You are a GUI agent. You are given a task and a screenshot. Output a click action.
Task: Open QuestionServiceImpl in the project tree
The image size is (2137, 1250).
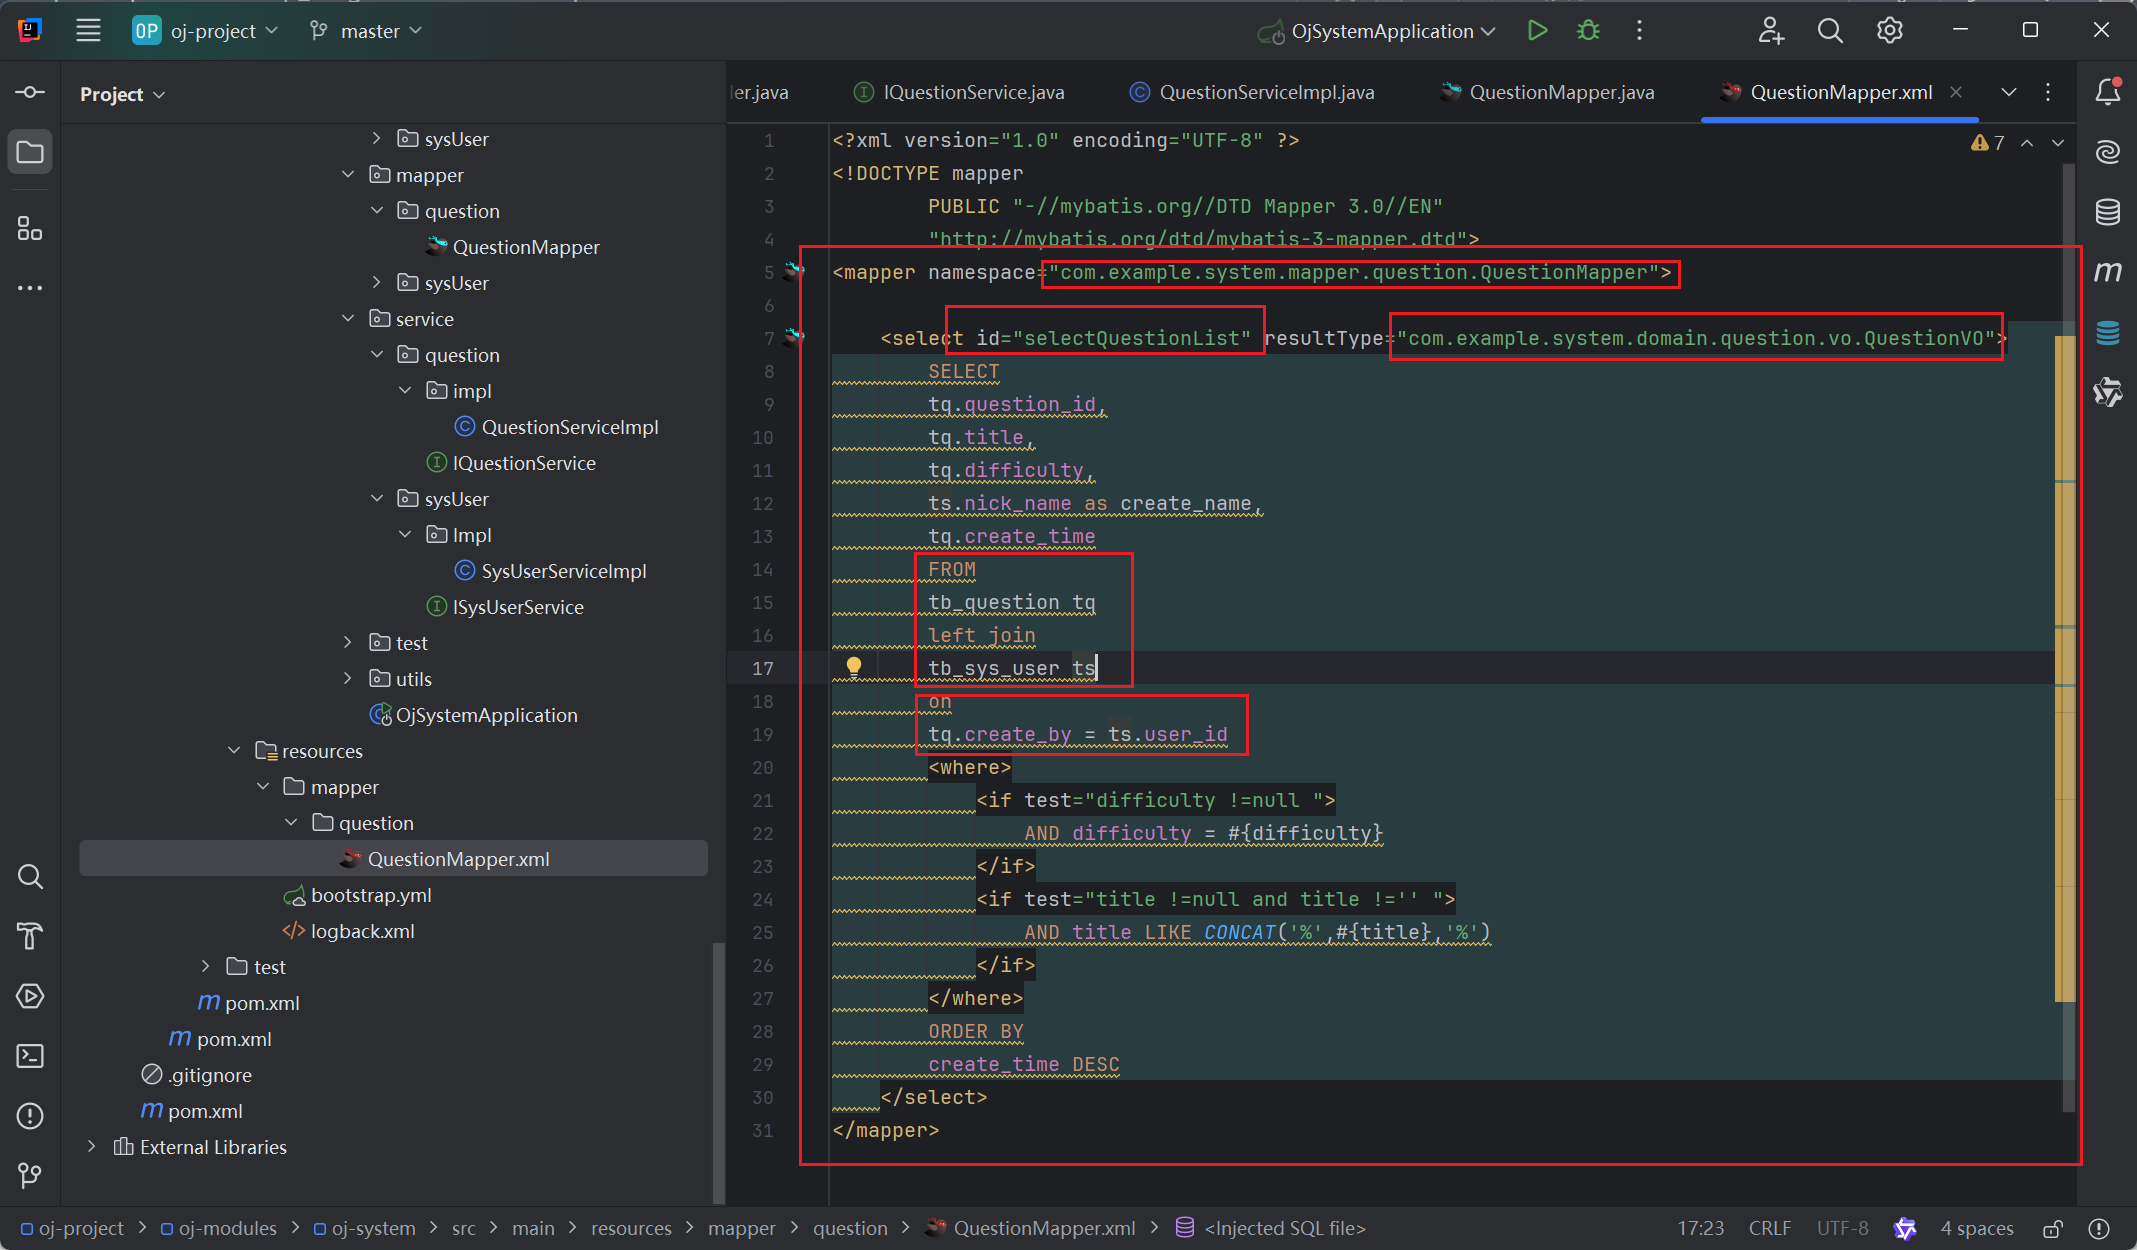click(557, 427)
